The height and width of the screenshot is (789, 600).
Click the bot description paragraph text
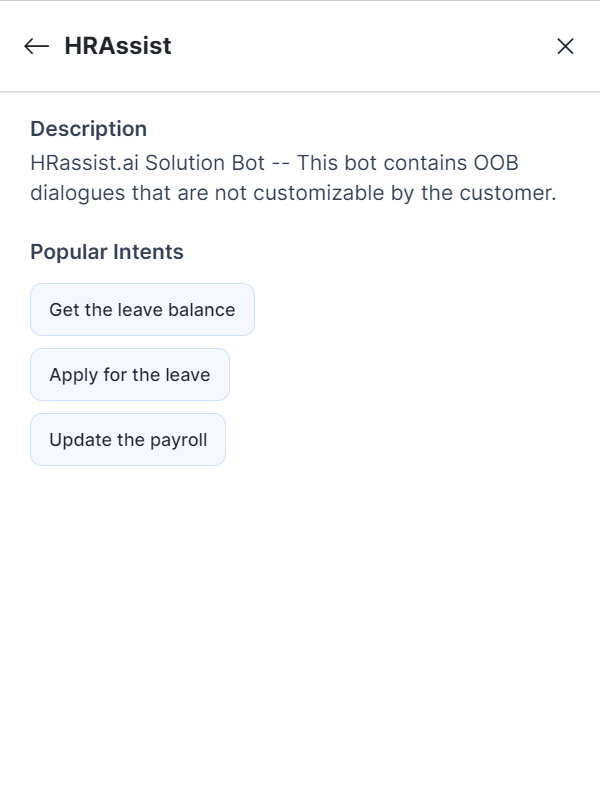coord(292,178)
